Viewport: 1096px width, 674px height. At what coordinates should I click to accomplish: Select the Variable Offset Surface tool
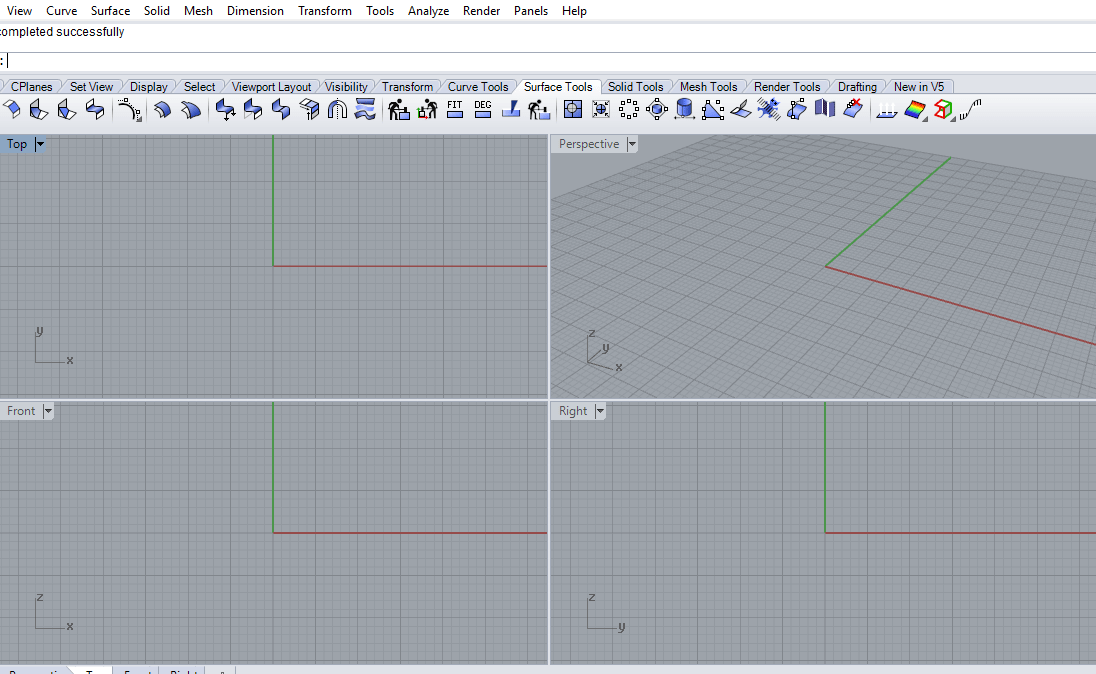tap(190, 109)
